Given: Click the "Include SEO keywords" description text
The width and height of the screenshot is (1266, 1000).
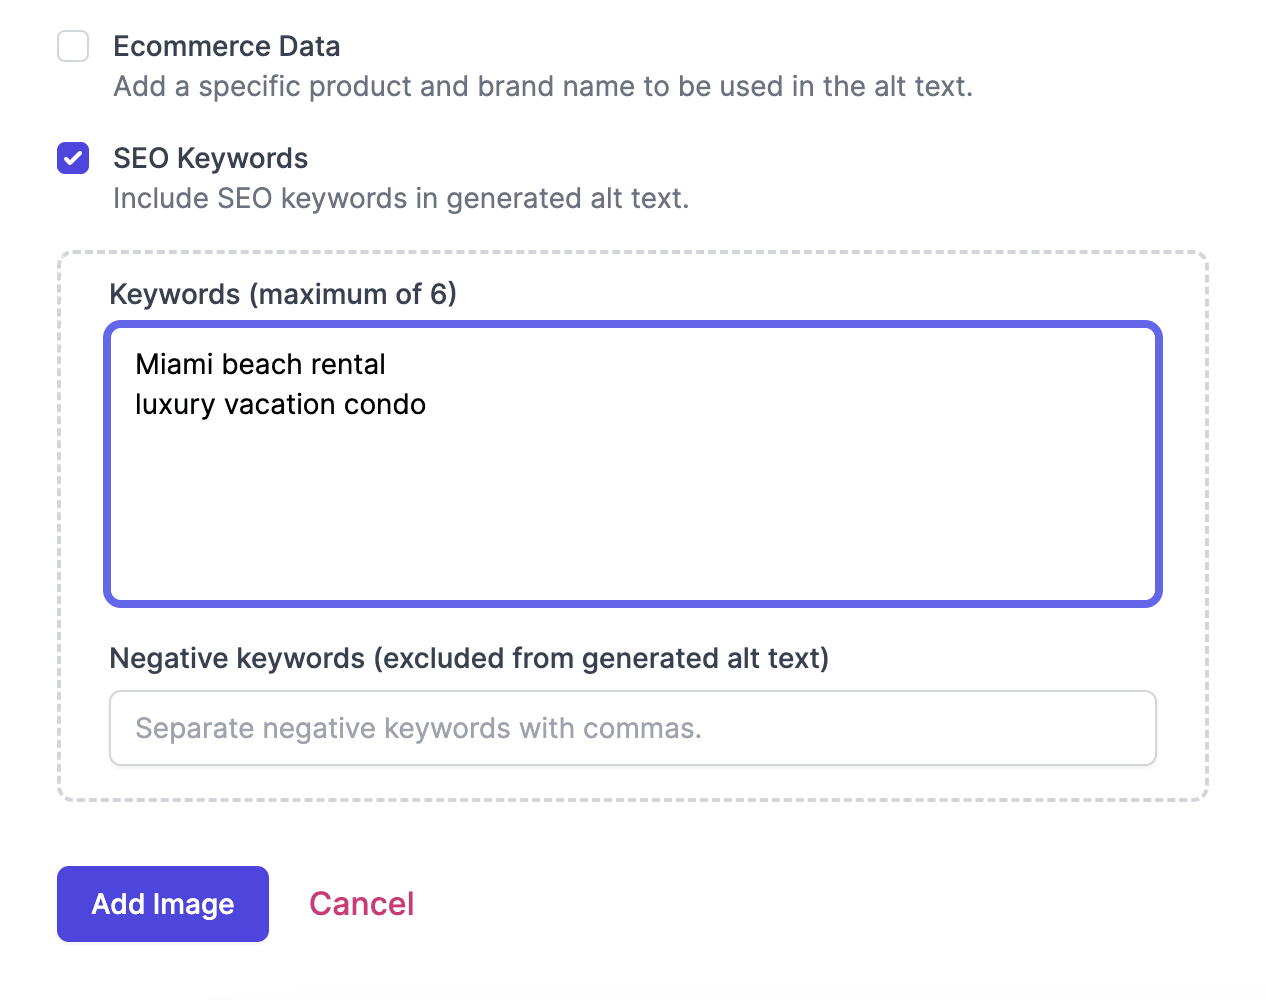Looking at the screenshot, I should [400, 198].
